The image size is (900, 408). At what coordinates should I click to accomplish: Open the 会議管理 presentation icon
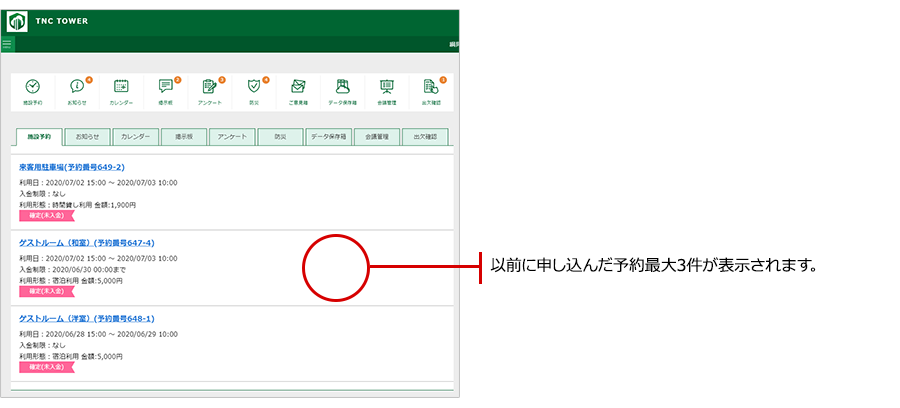[386, 87]
